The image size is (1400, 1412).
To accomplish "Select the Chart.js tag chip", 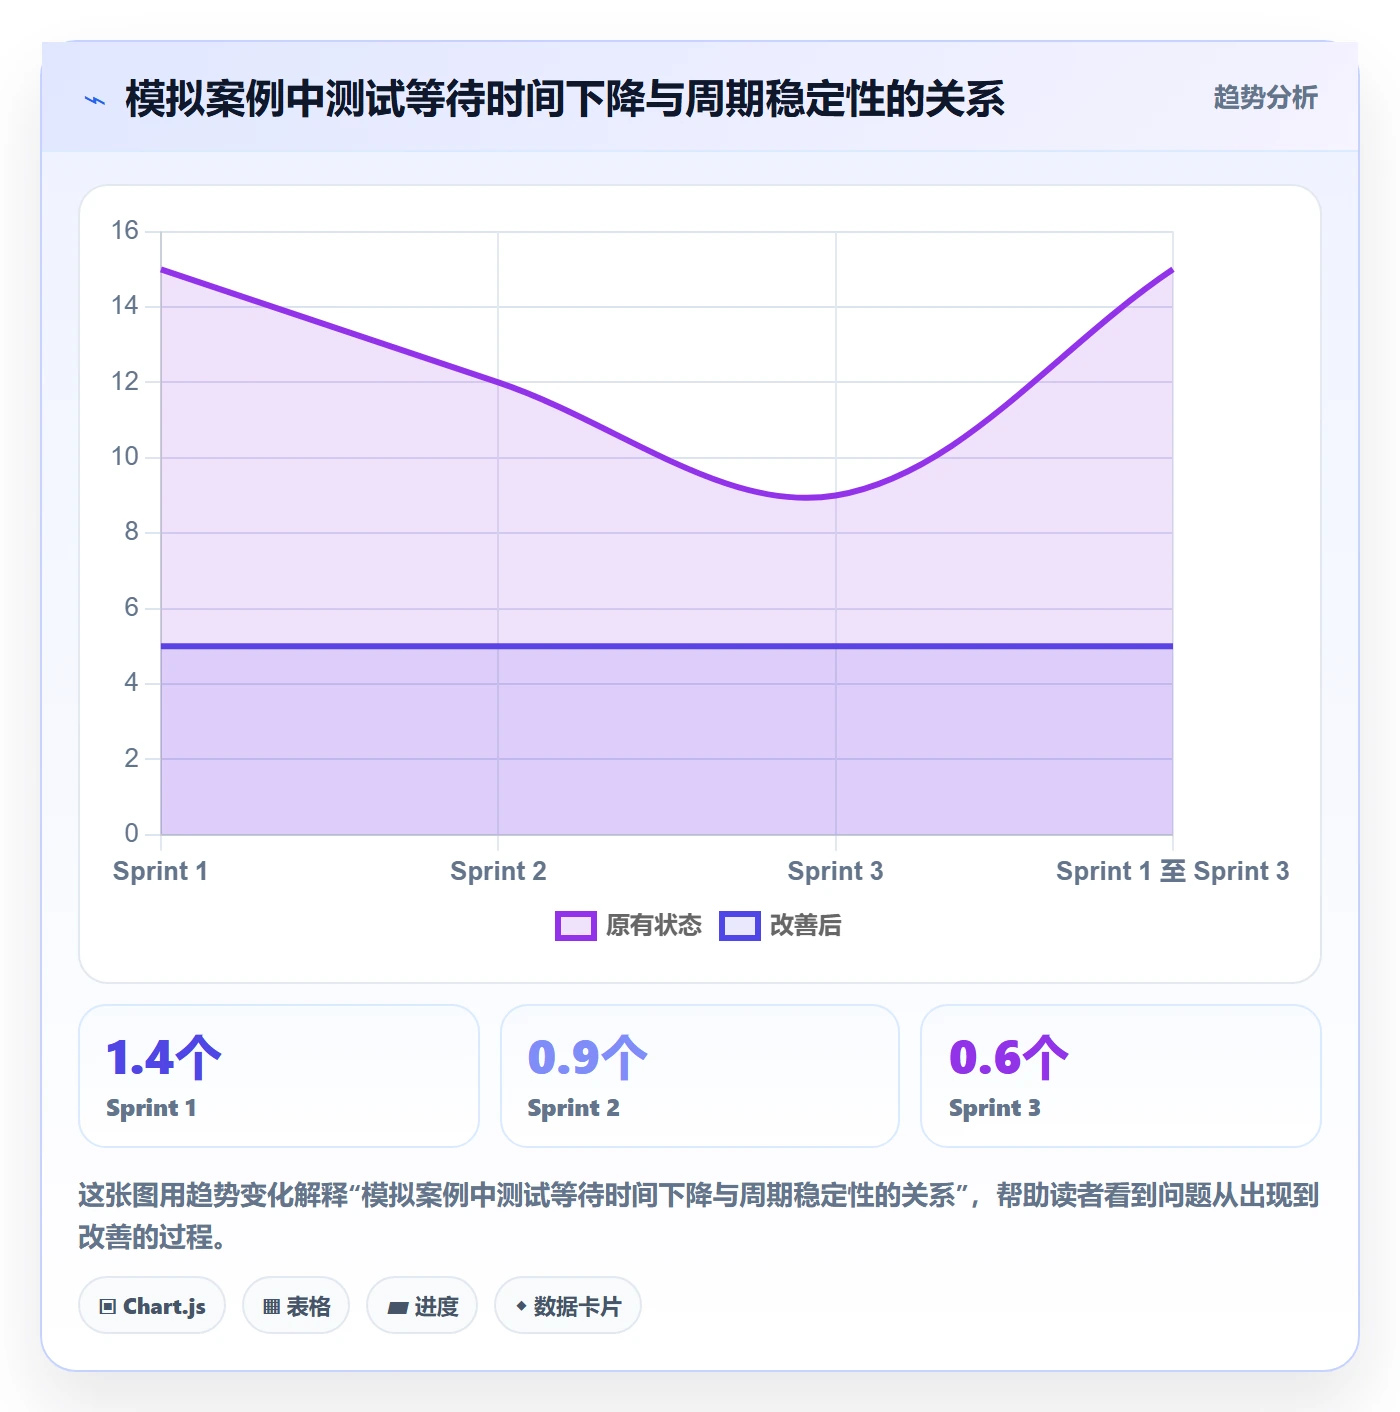I will 152,1306.
